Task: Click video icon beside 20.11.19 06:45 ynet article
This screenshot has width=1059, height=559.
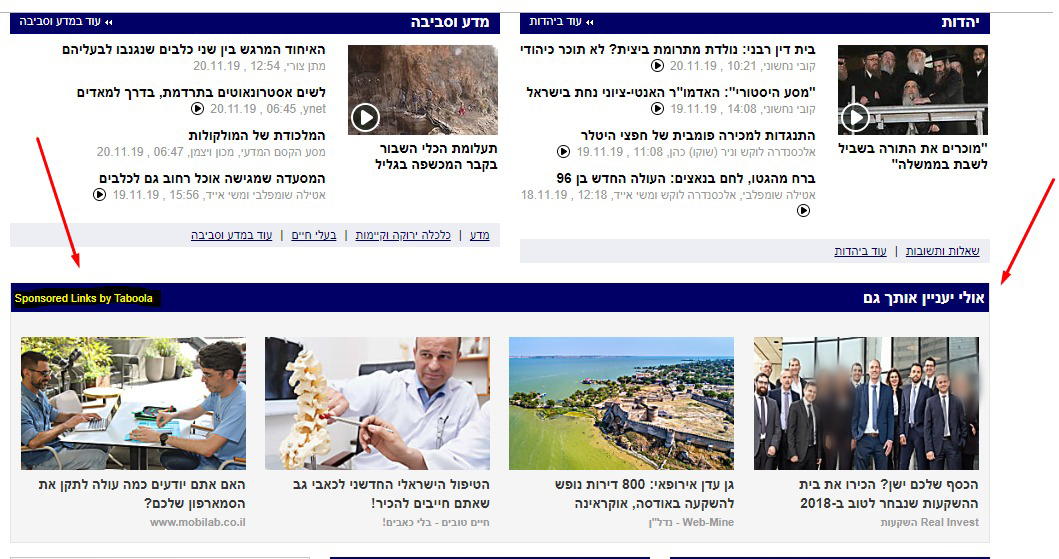Action: coord(197,109)
